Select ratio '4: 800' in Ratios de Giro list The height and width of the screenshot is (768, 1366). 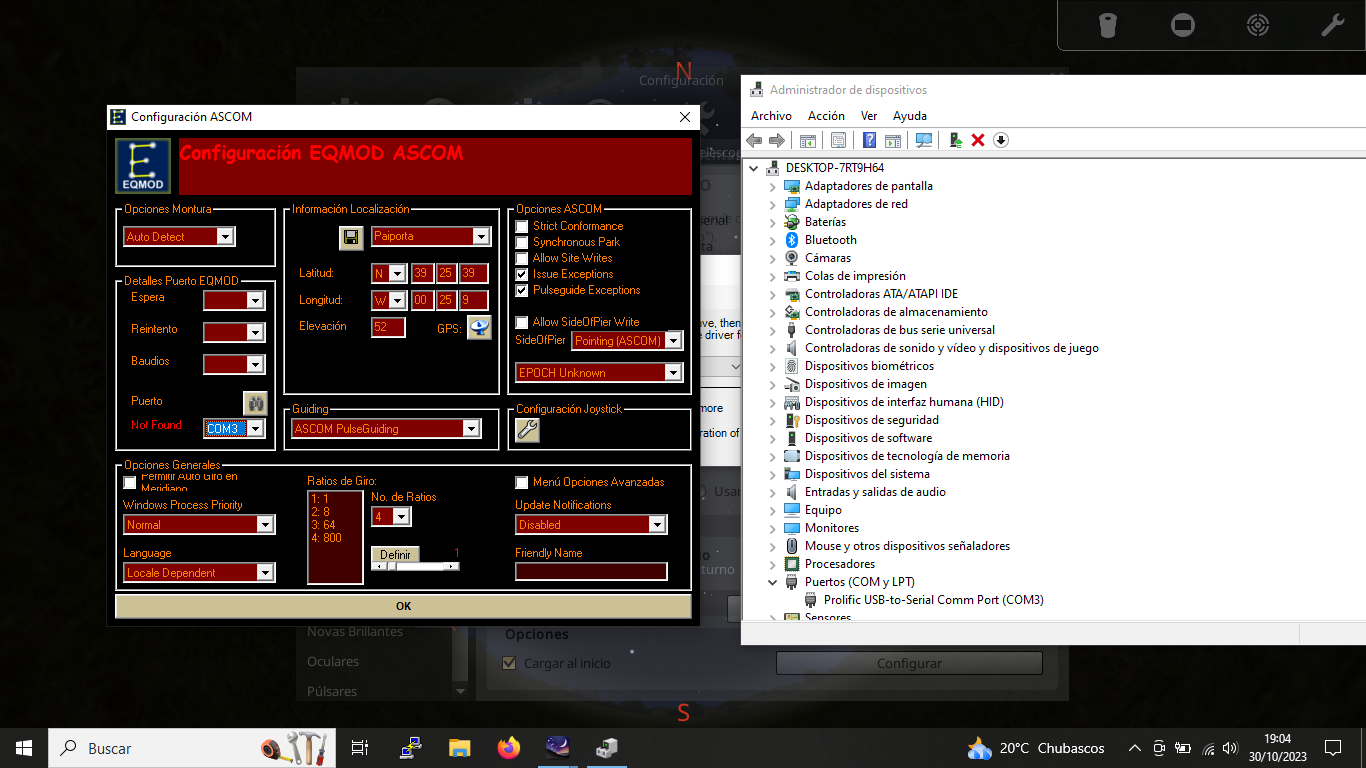click(x=326, y=538)
